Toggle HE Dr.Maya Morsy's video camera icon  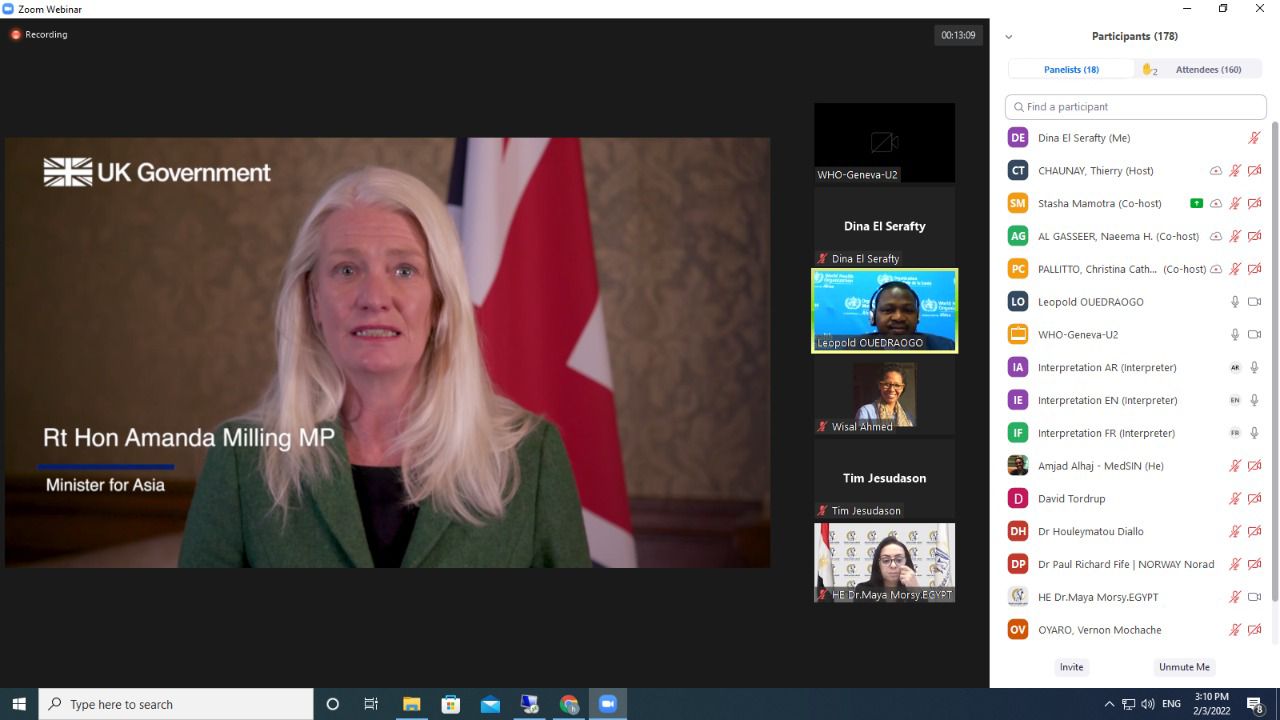coord(1254,597)
